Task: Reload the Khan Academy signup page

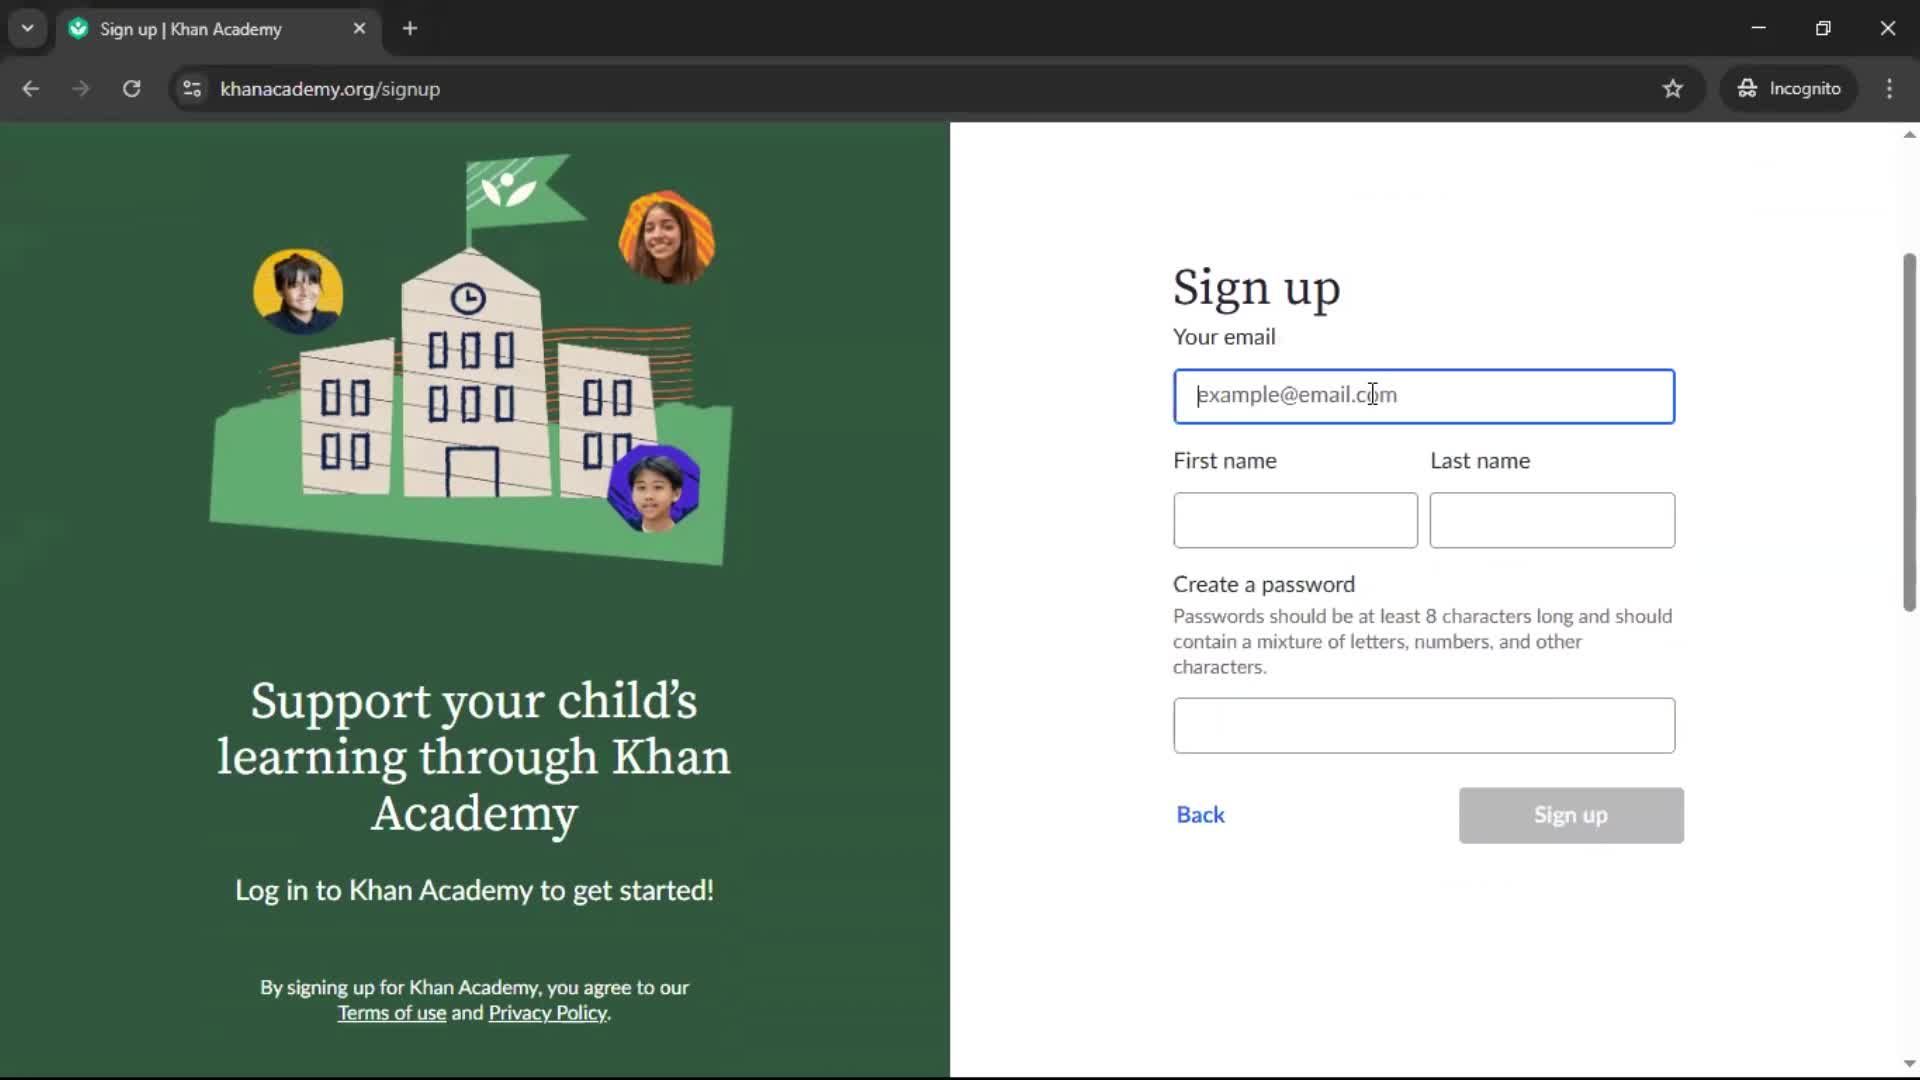Action: [x=131, y=89]
